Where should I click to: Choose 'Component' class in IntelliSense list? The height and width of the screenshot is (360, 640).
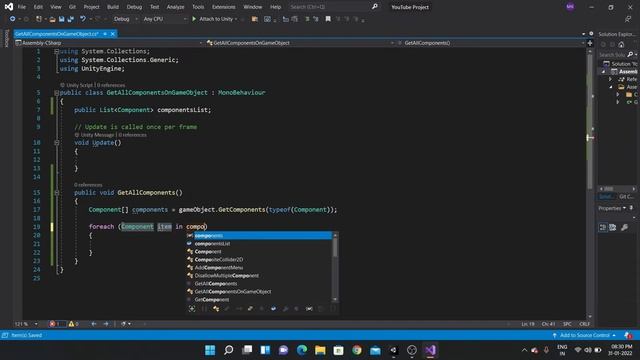[x=259, y=251]
